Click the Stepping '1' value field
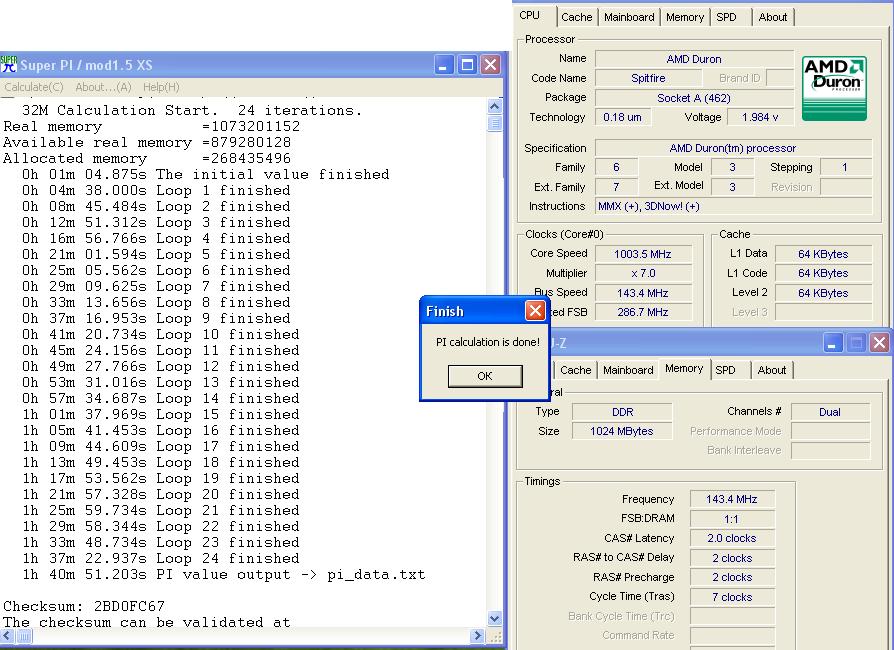 pyautogui.click(x=846, y=167)
